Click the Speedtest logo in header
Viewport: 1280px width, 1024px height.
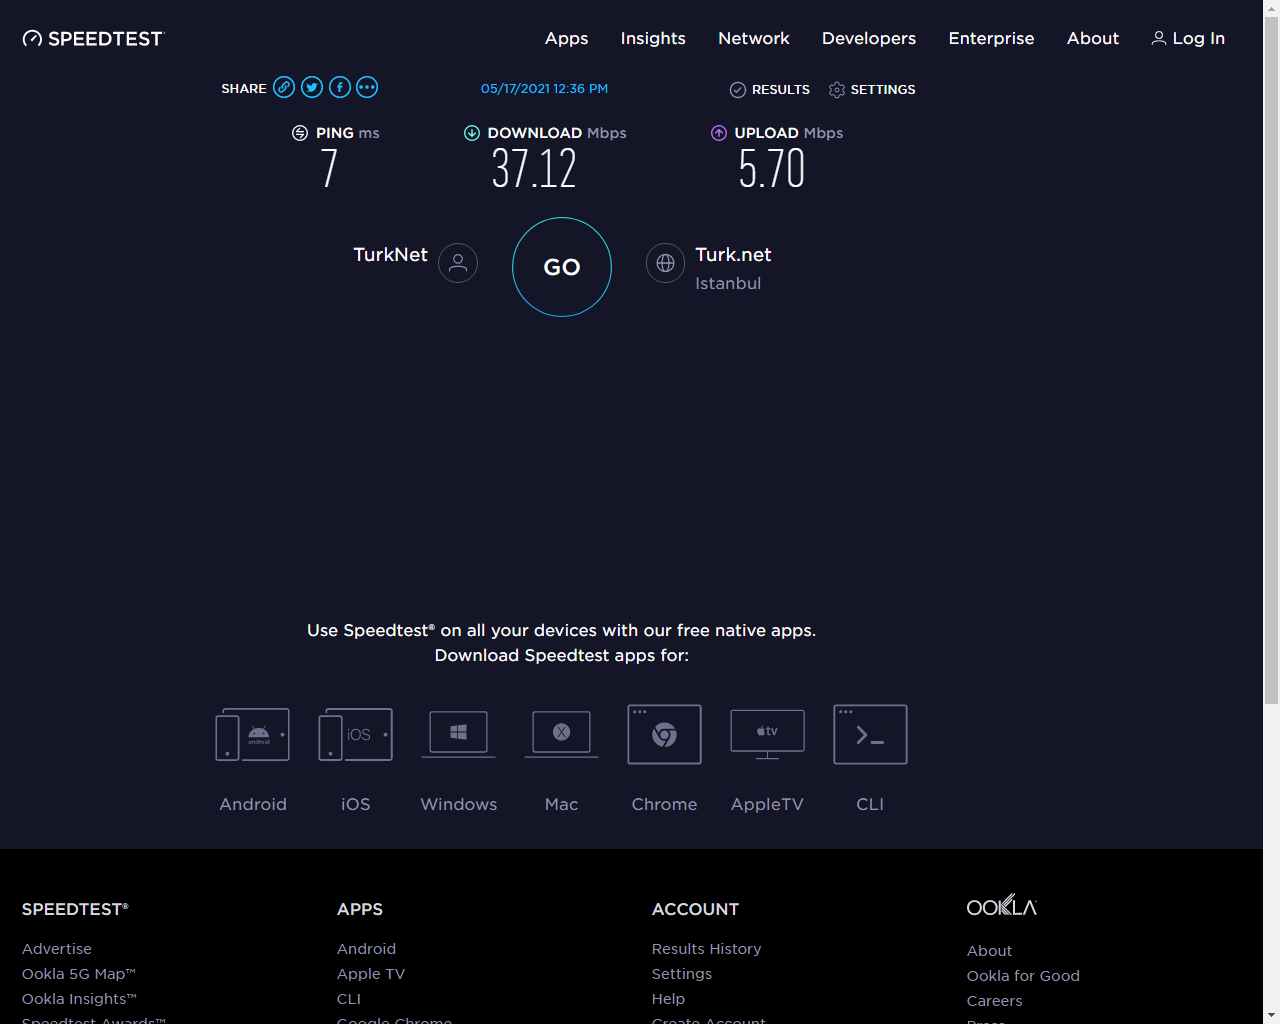pos(93,38)
